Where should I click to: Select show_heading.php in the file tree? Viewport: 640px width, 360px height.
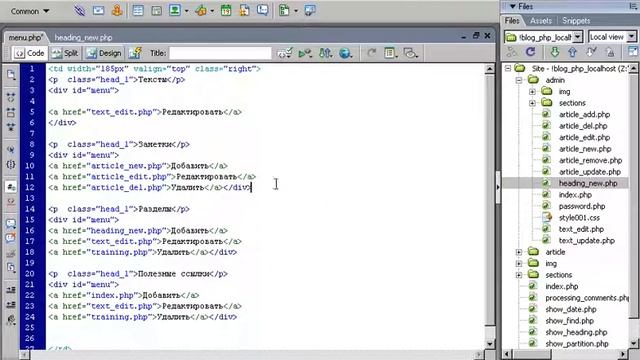point(576,332)
